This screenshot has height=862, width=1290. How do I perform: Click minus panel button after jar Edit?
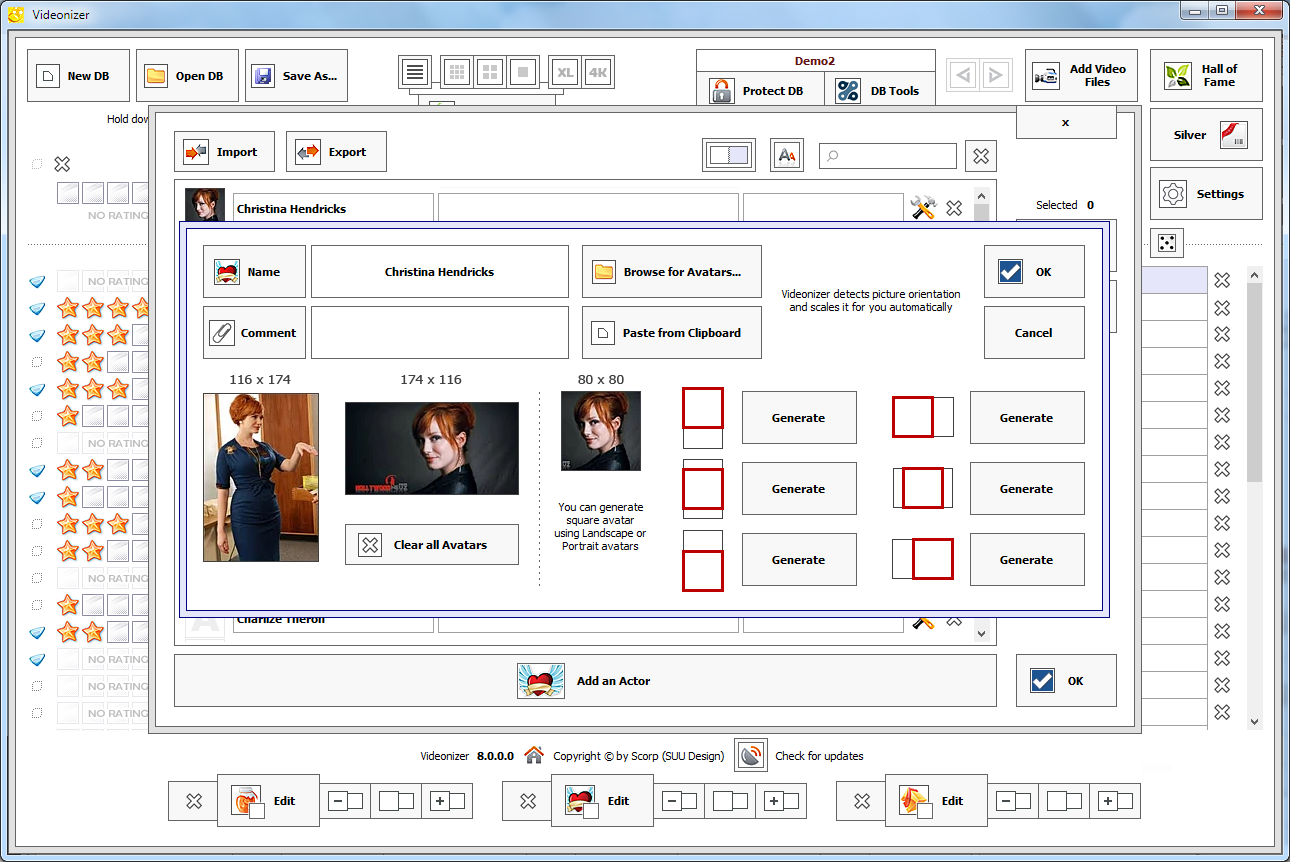coord(346,801)
